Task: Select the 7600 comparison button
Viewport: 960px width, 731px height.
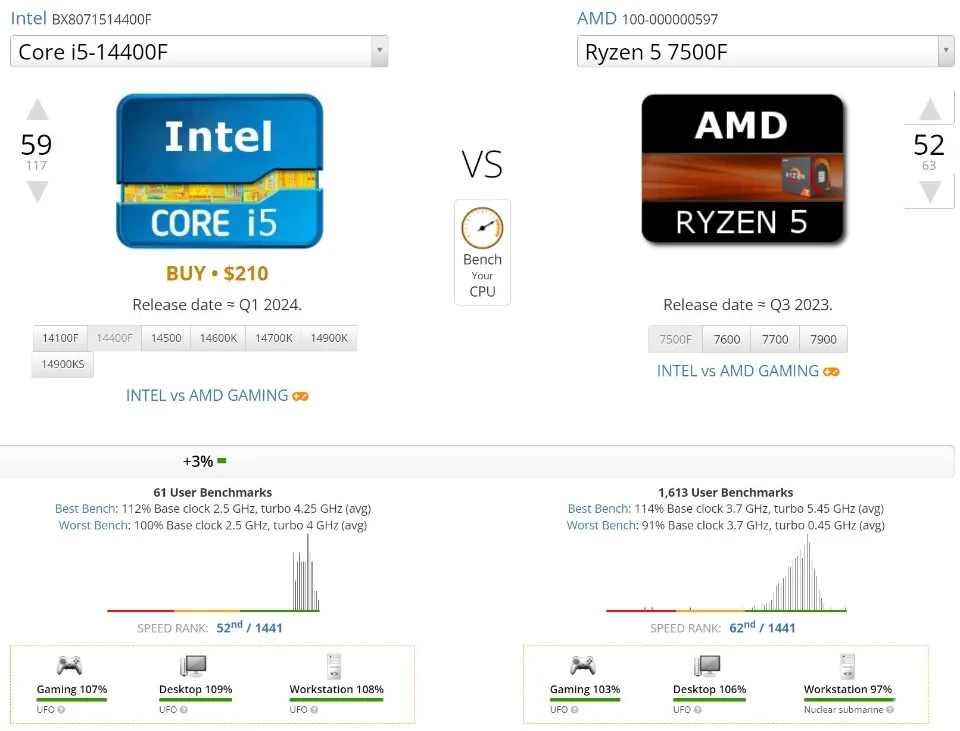Action: 726,339
